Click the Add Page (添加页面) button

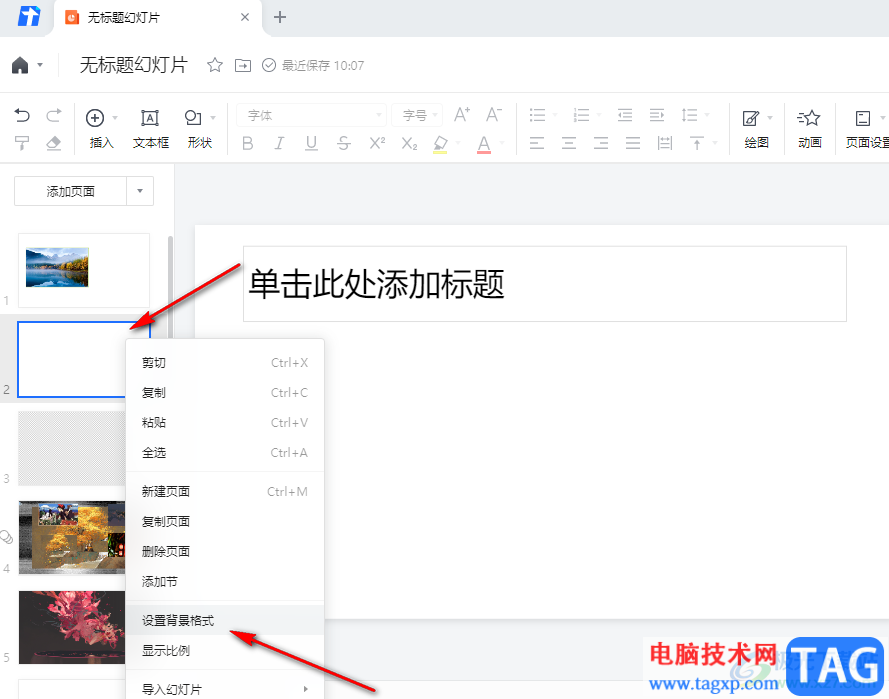click(x=70, y=191)
